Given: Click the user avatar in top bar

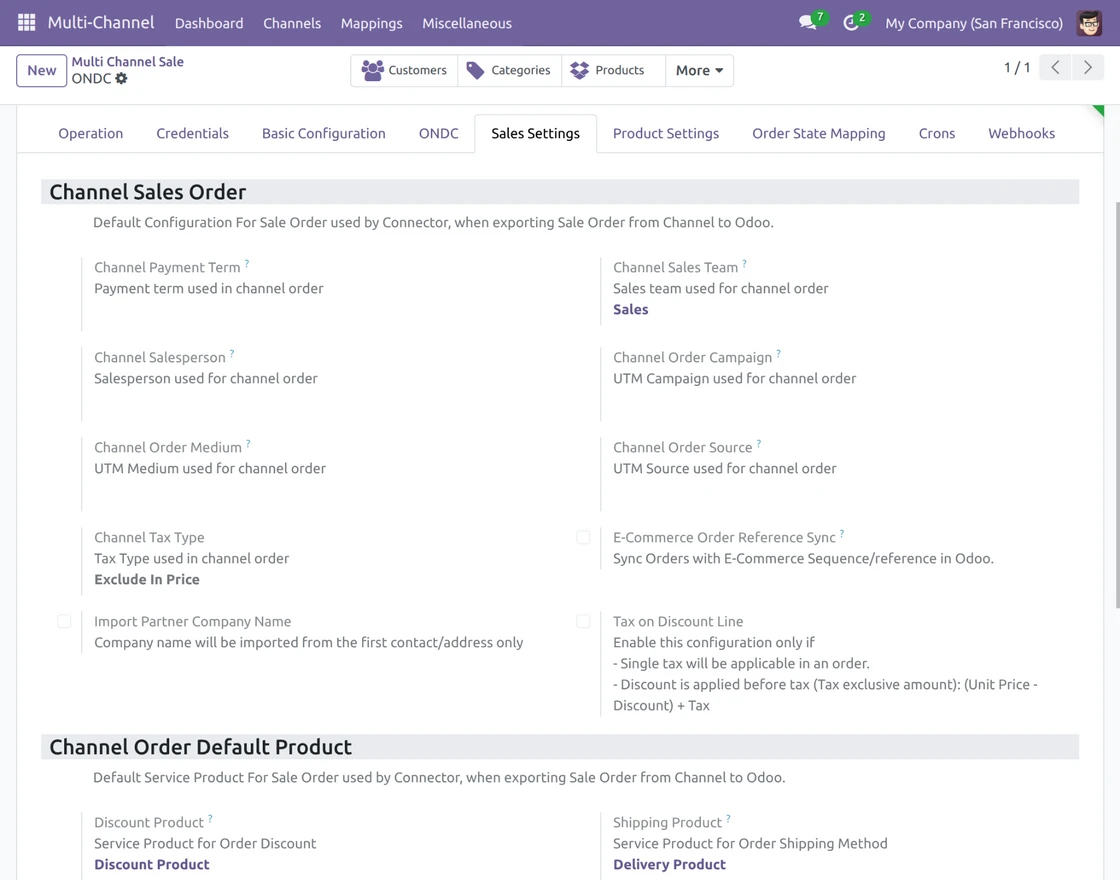Looking at the screenshot, I should click(1089, 23).
